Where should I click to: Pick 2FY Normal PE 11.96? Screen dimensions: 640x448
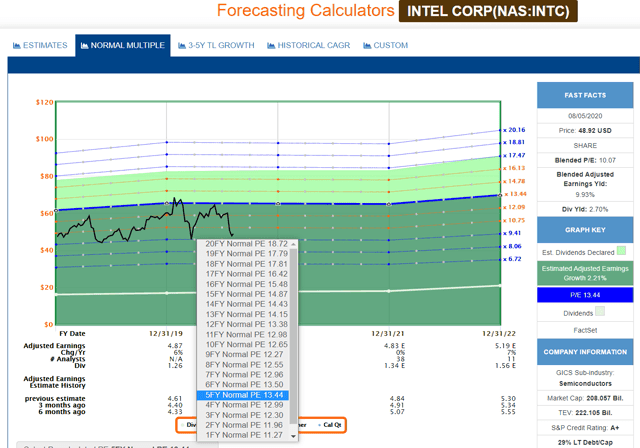pos(244,425)
